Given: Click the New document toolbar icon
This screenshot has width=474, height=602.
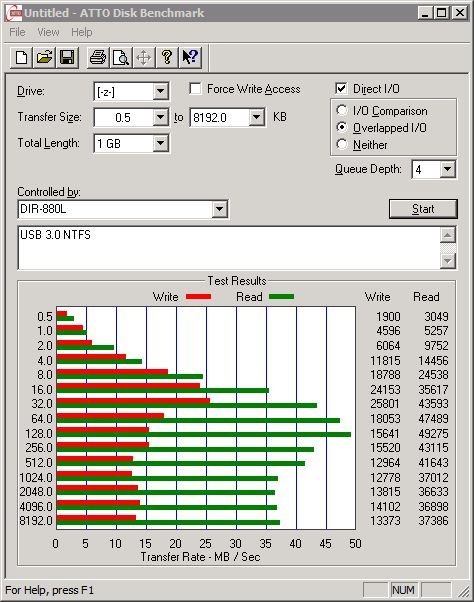Looking at the screenshot, I should (21, 58).
